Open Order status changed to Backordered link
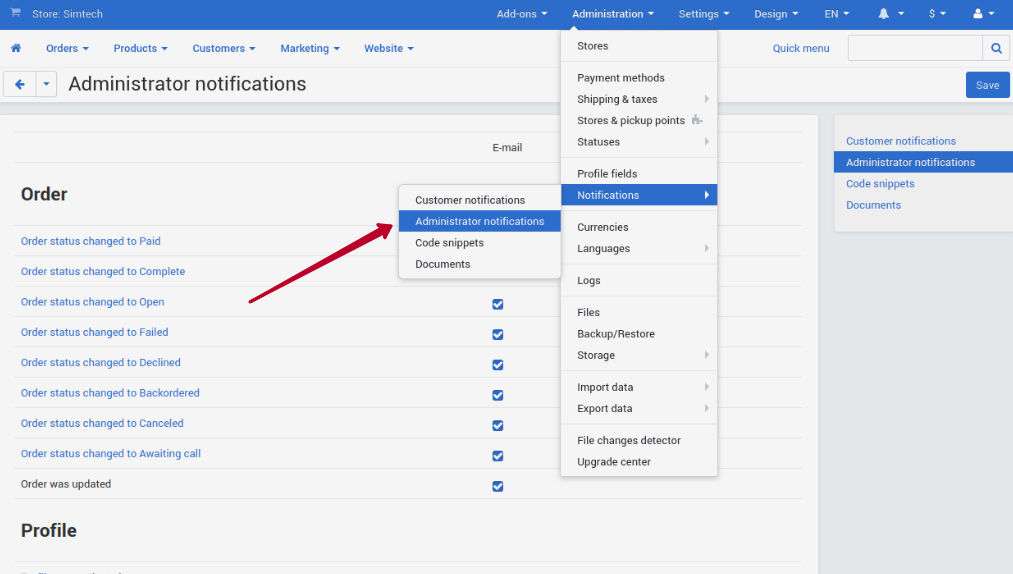1013x574 pixels. [110, 393]
